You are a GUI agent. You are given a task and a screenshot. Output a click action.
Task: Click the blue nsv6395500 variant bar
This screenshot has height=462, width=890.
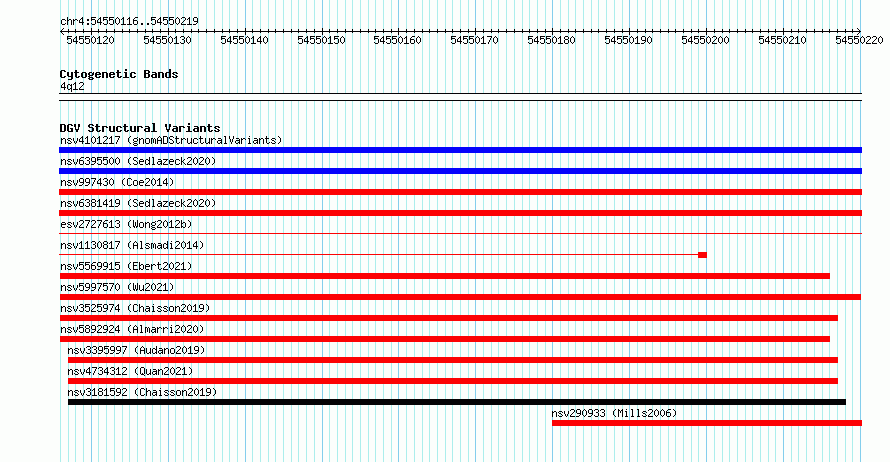pos(460,171)
